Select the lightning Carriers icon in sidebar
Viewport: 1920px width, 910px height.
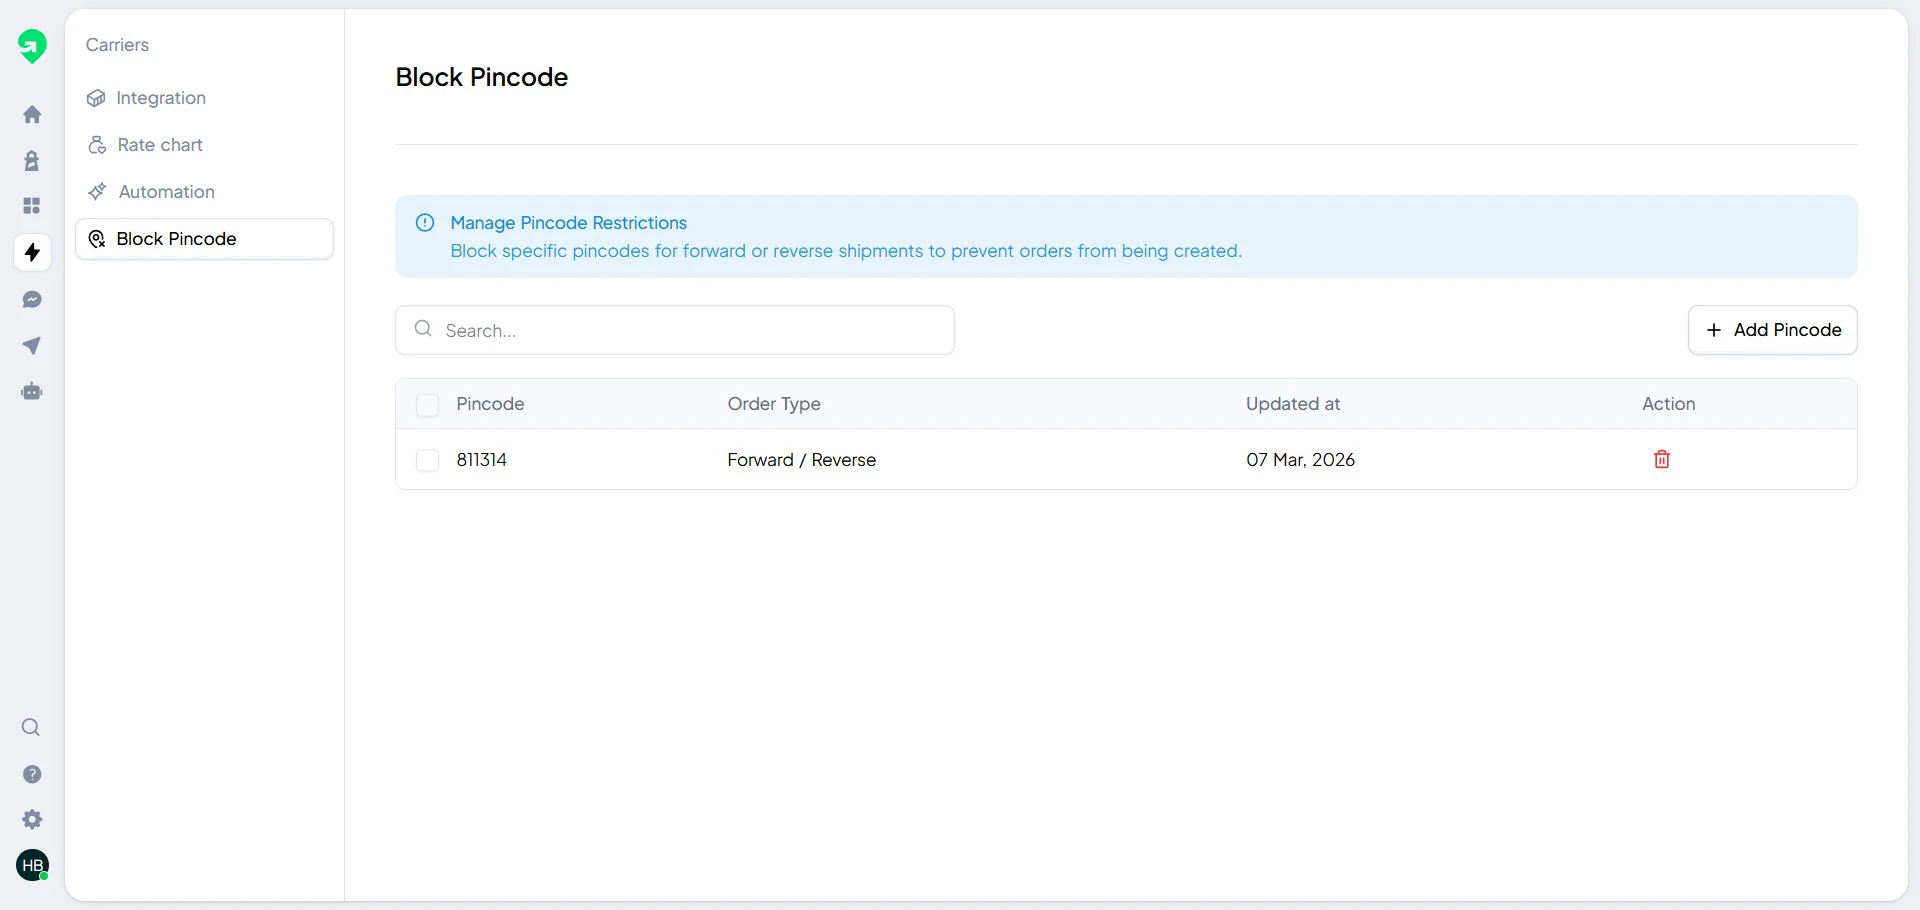[x=32, y=252]
